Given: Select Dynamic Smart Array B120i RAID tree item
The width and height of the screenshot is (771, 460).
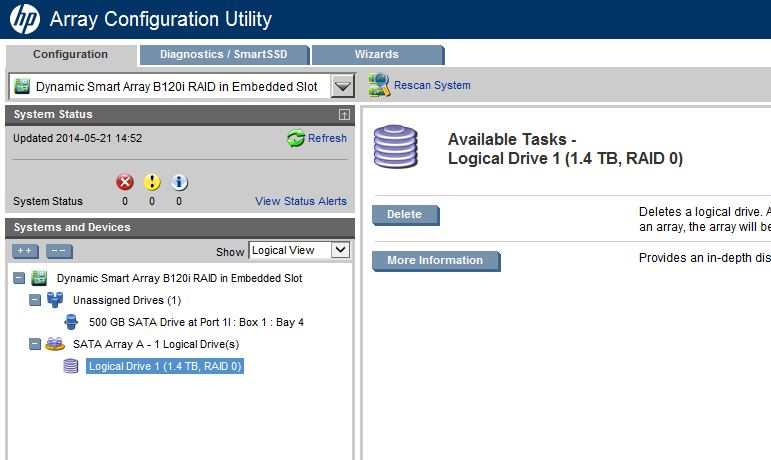Looking at the screenshot, I should pyautogui.click(x=179, y=278).
